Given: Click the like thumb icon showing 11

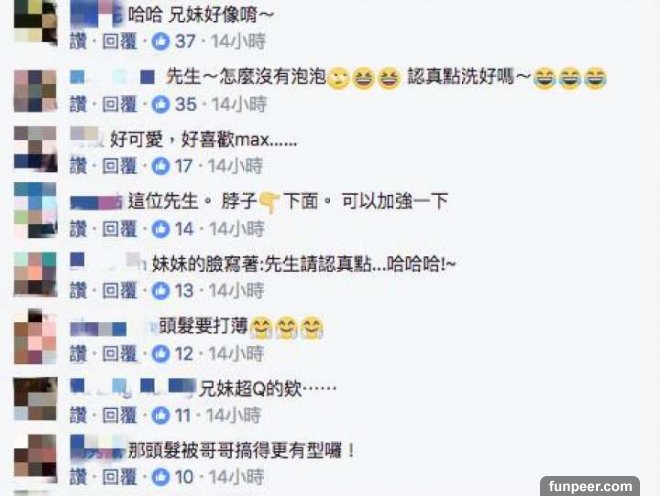Looking at the screenshot, I should point(160,416).
